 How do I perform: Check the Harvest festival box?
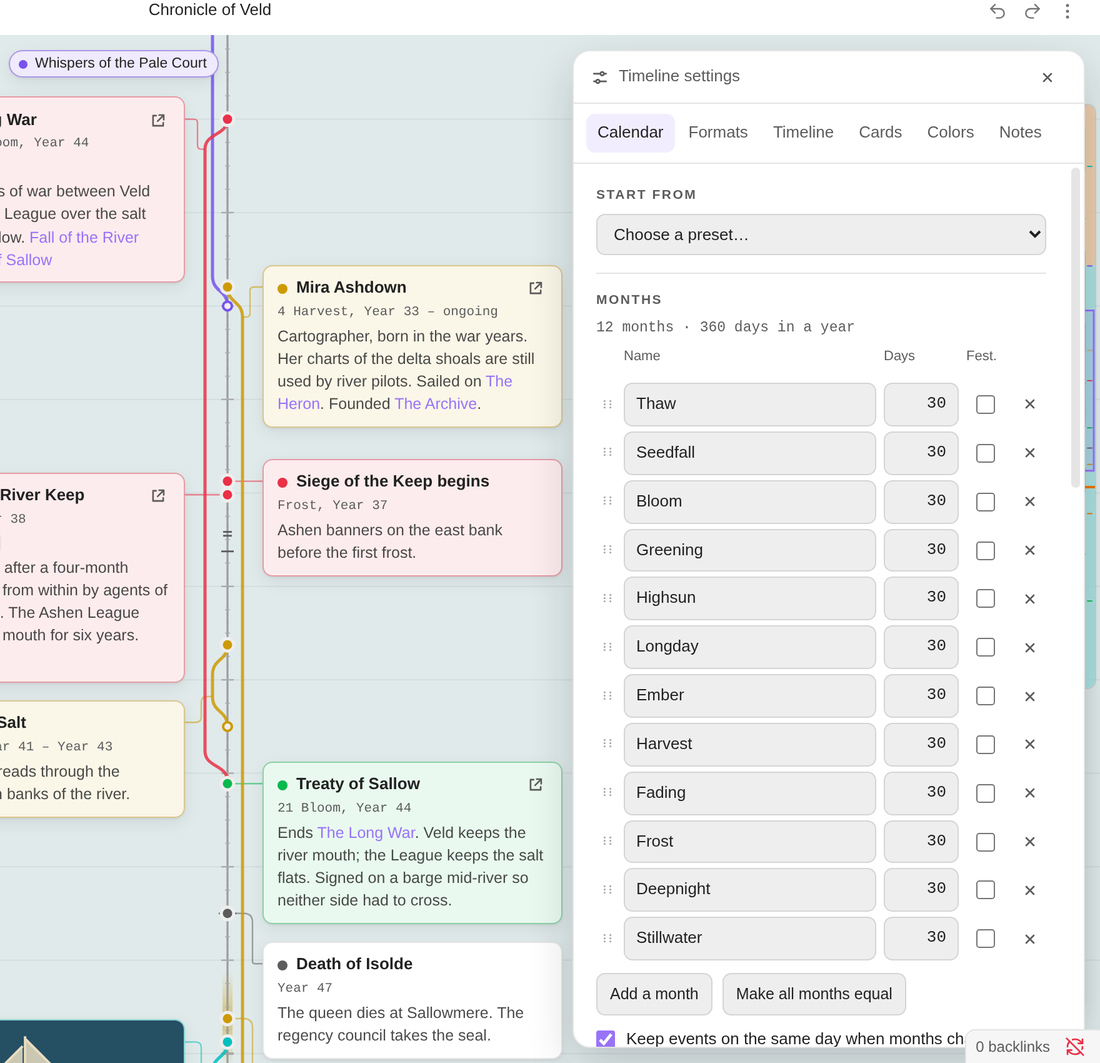click(x=986, y=744)
